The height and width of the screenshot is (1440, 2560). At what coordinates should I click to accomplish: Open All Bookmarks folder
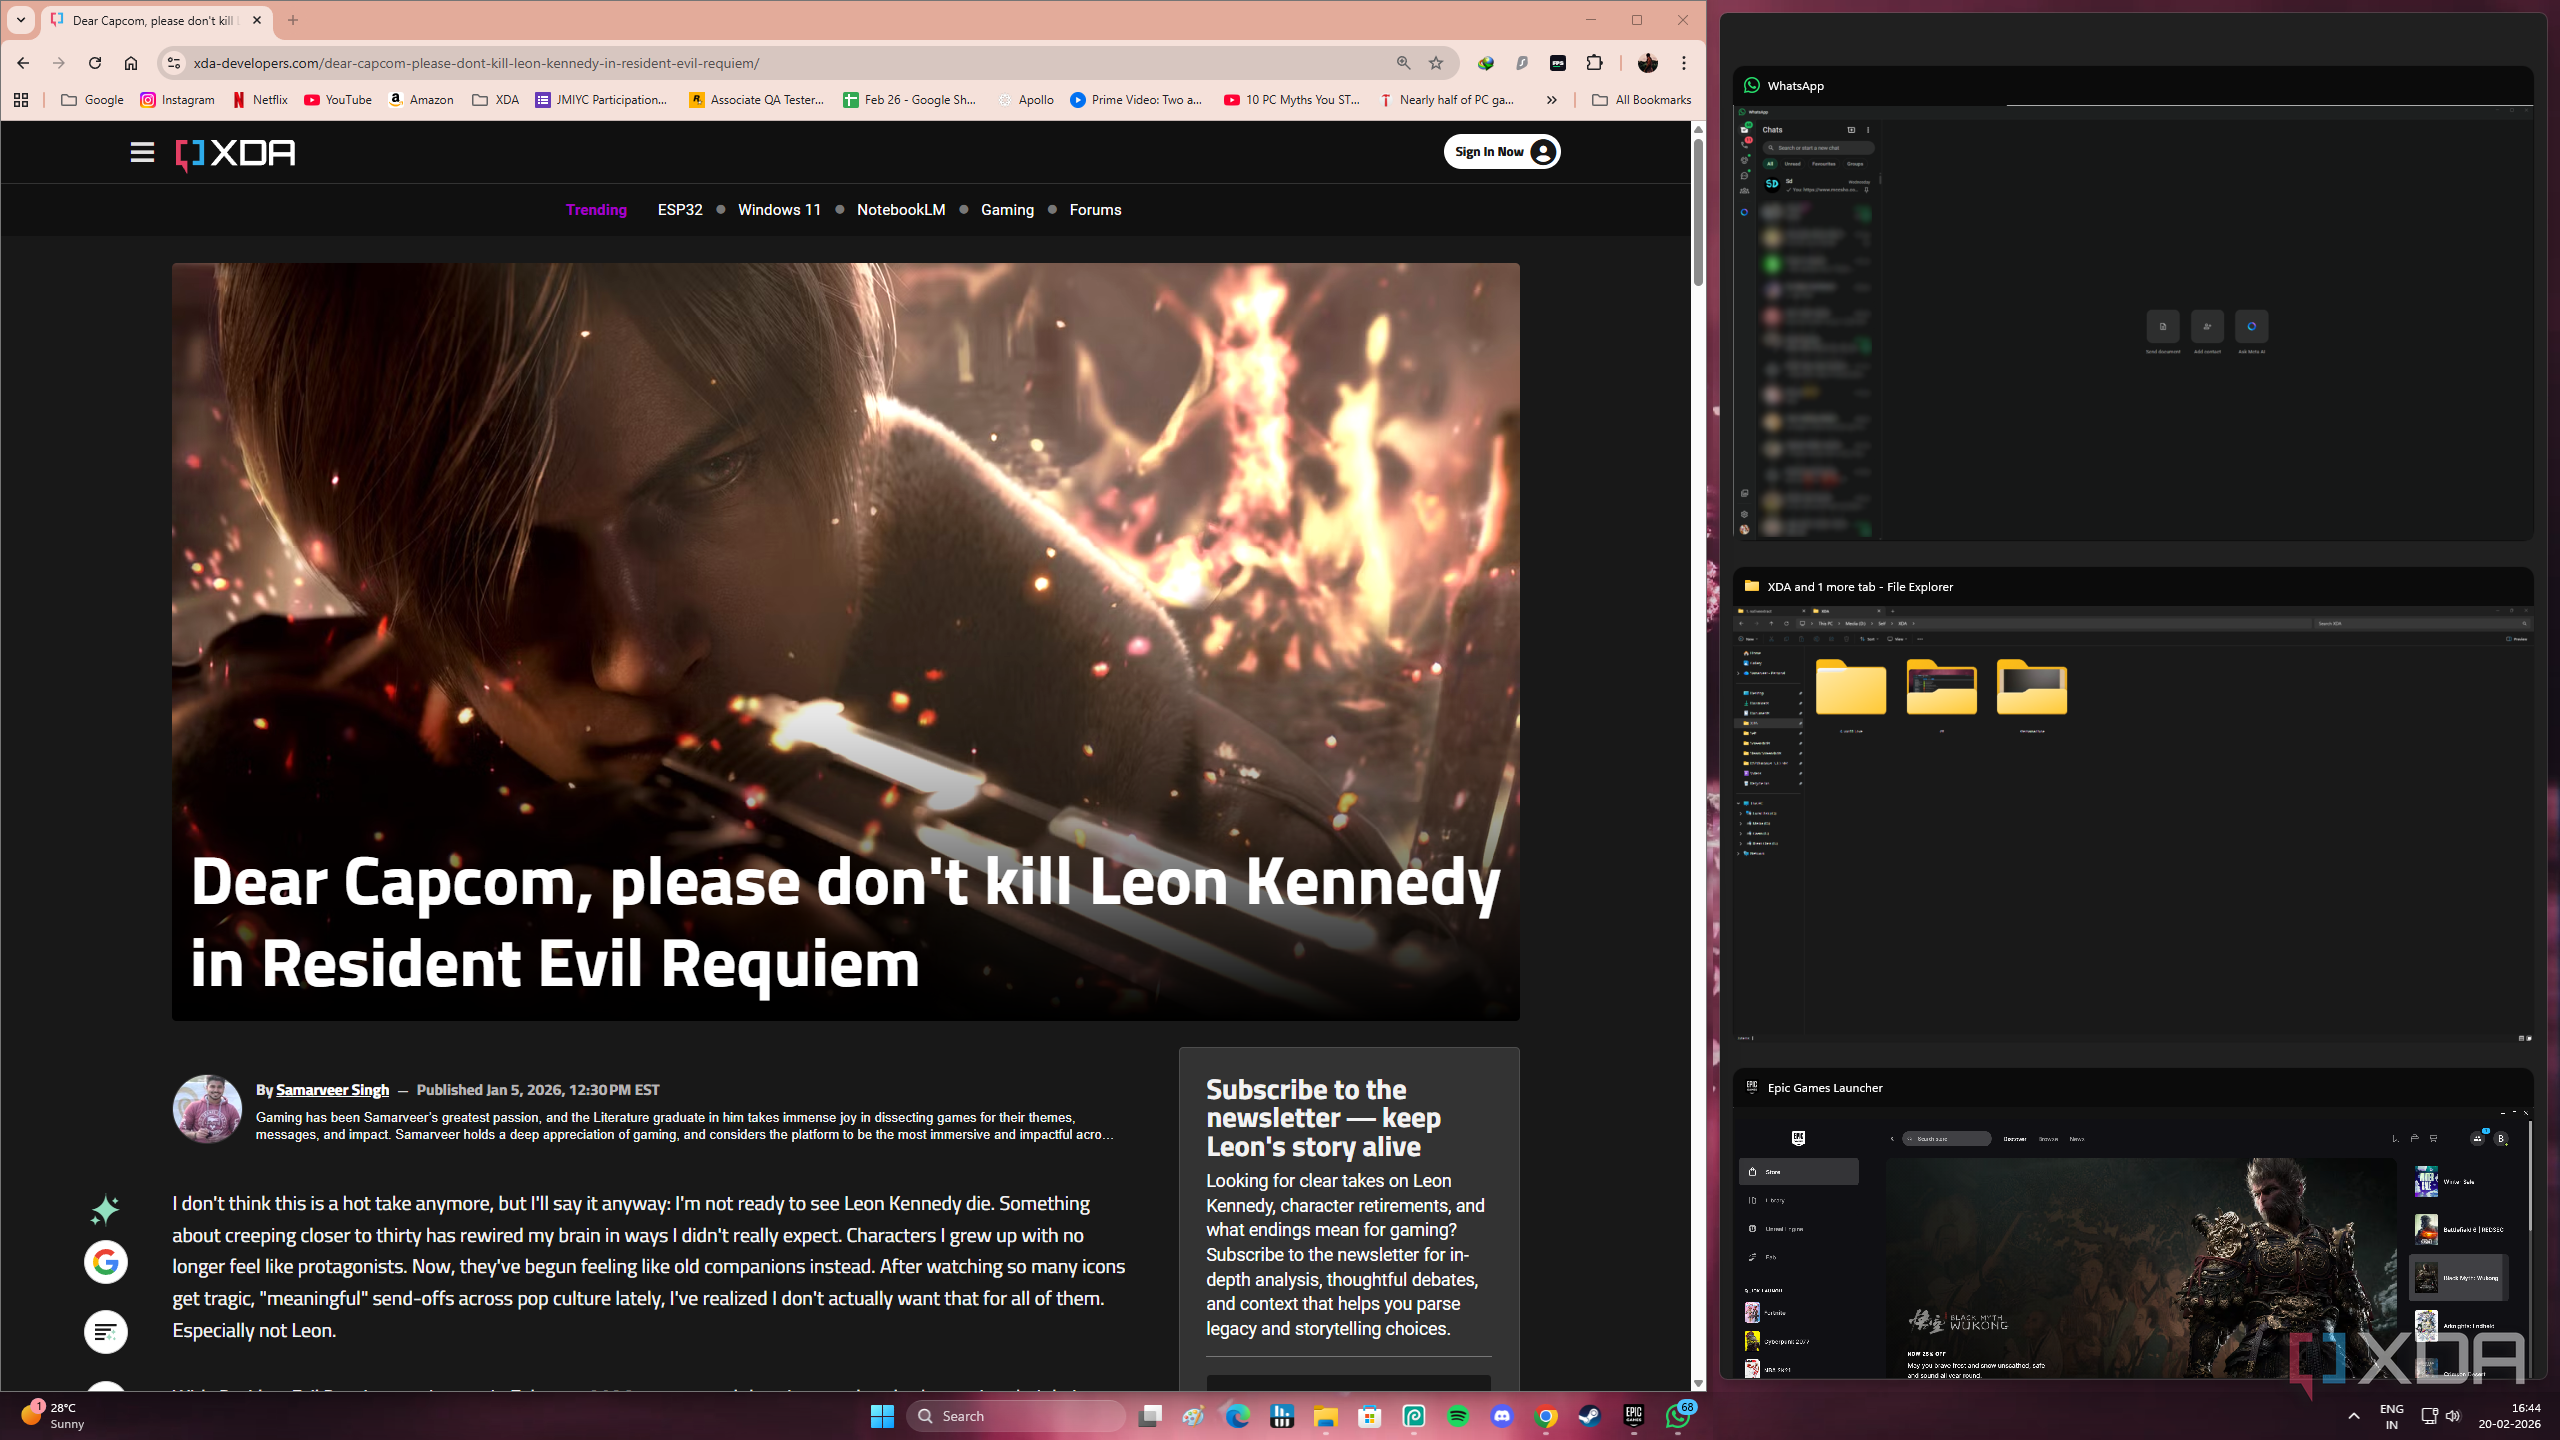[x=1642, y=100]
